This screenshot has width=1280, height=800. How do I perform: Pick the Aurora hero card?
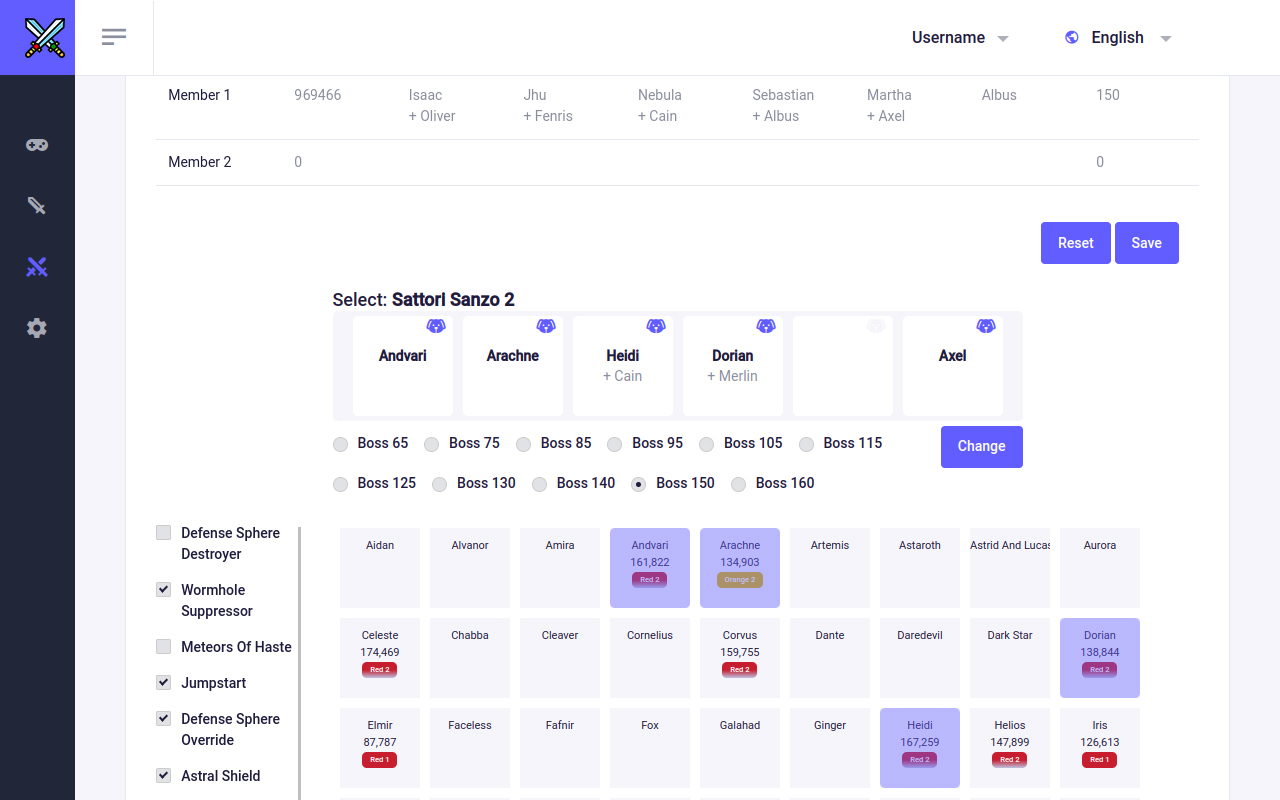coord(1100,568)
